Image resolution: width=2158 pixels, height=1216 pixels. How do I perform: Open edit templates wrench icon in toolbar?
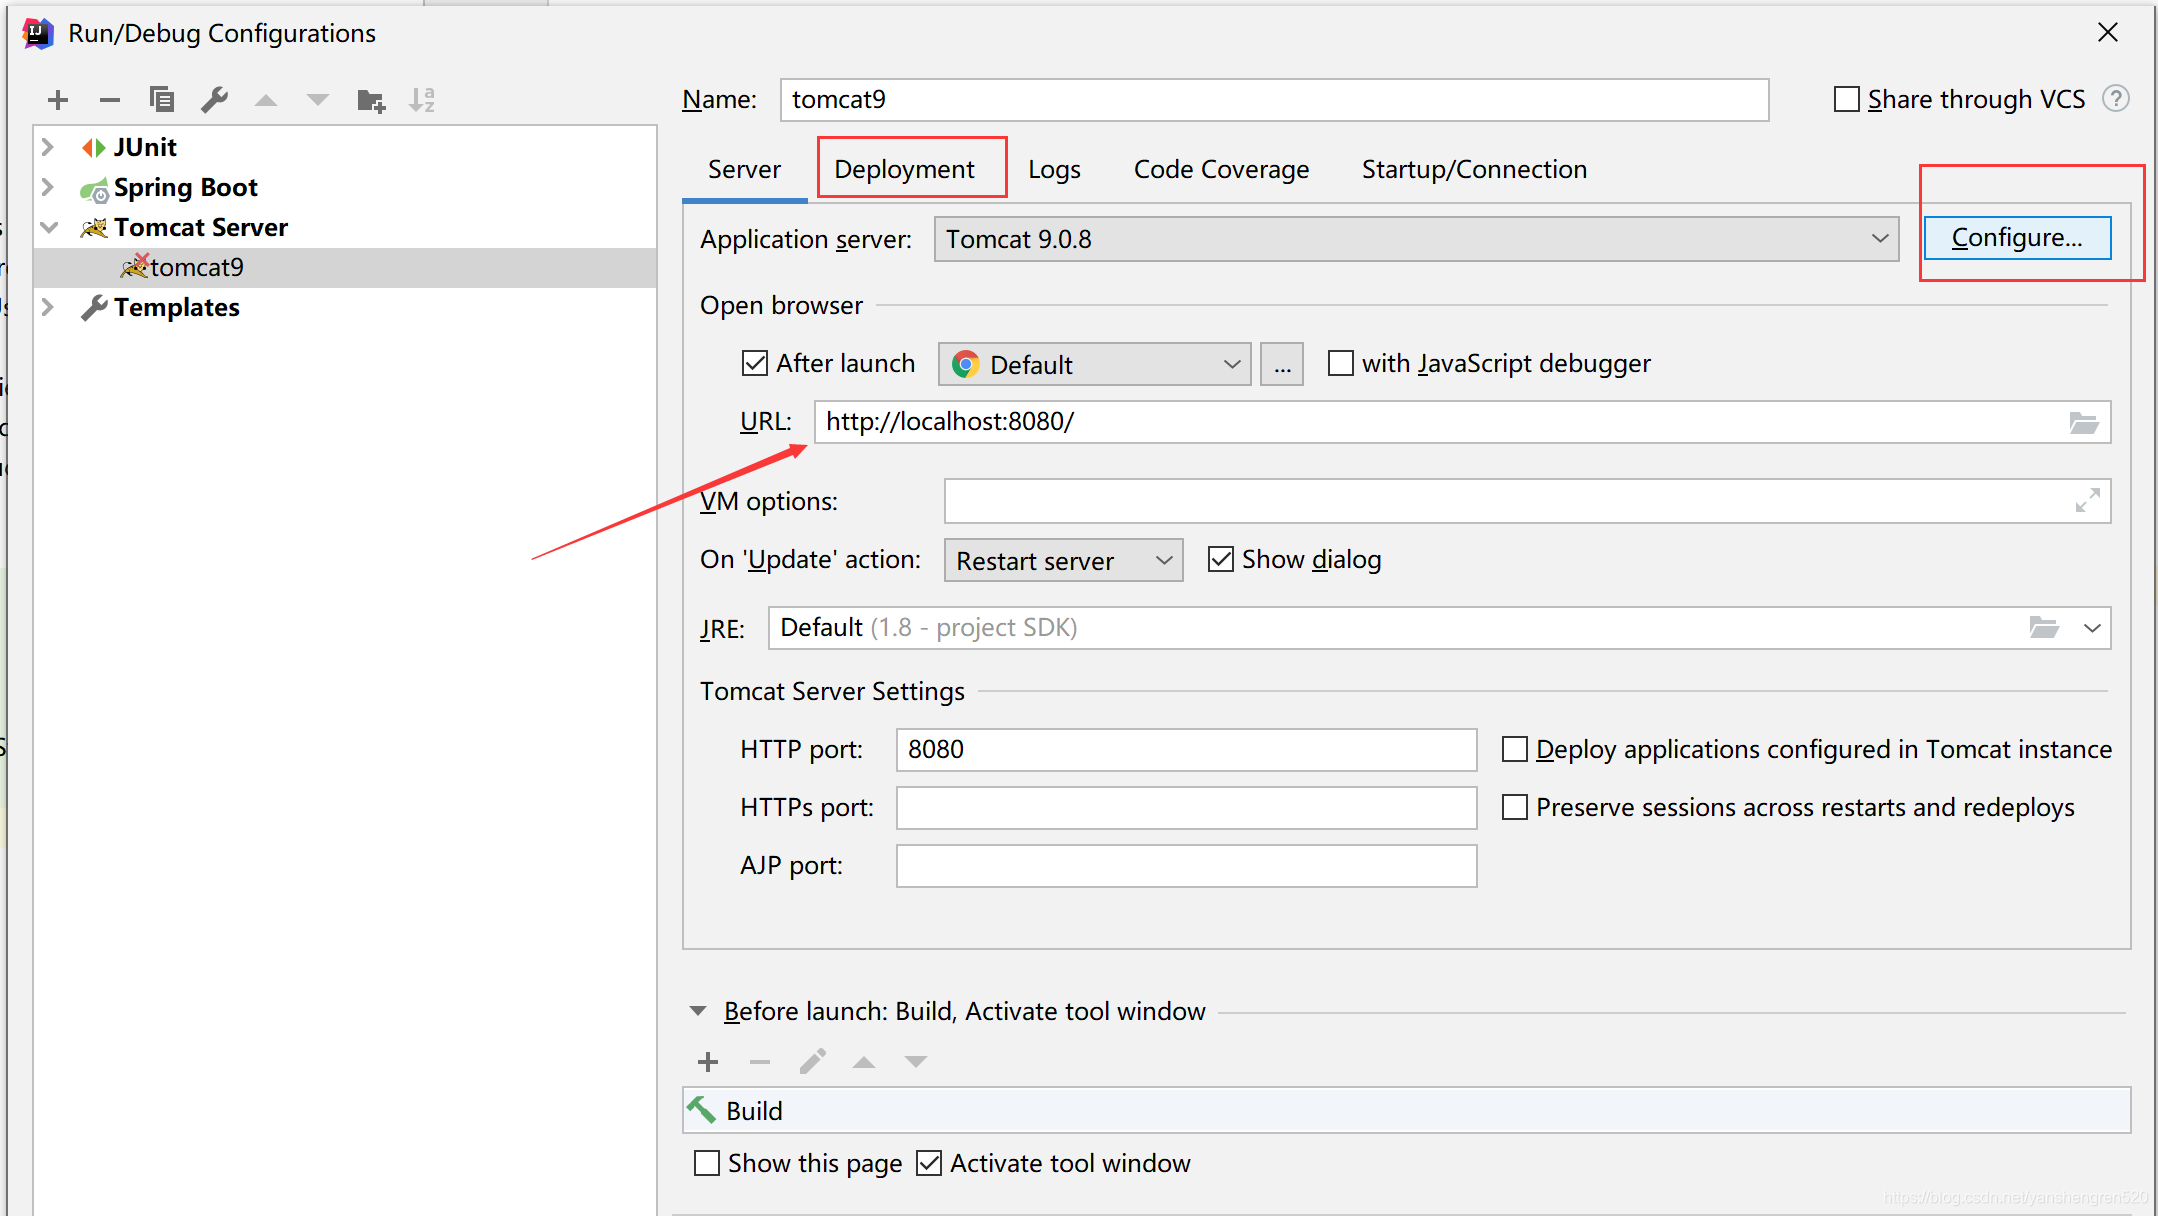click(215, 100)
